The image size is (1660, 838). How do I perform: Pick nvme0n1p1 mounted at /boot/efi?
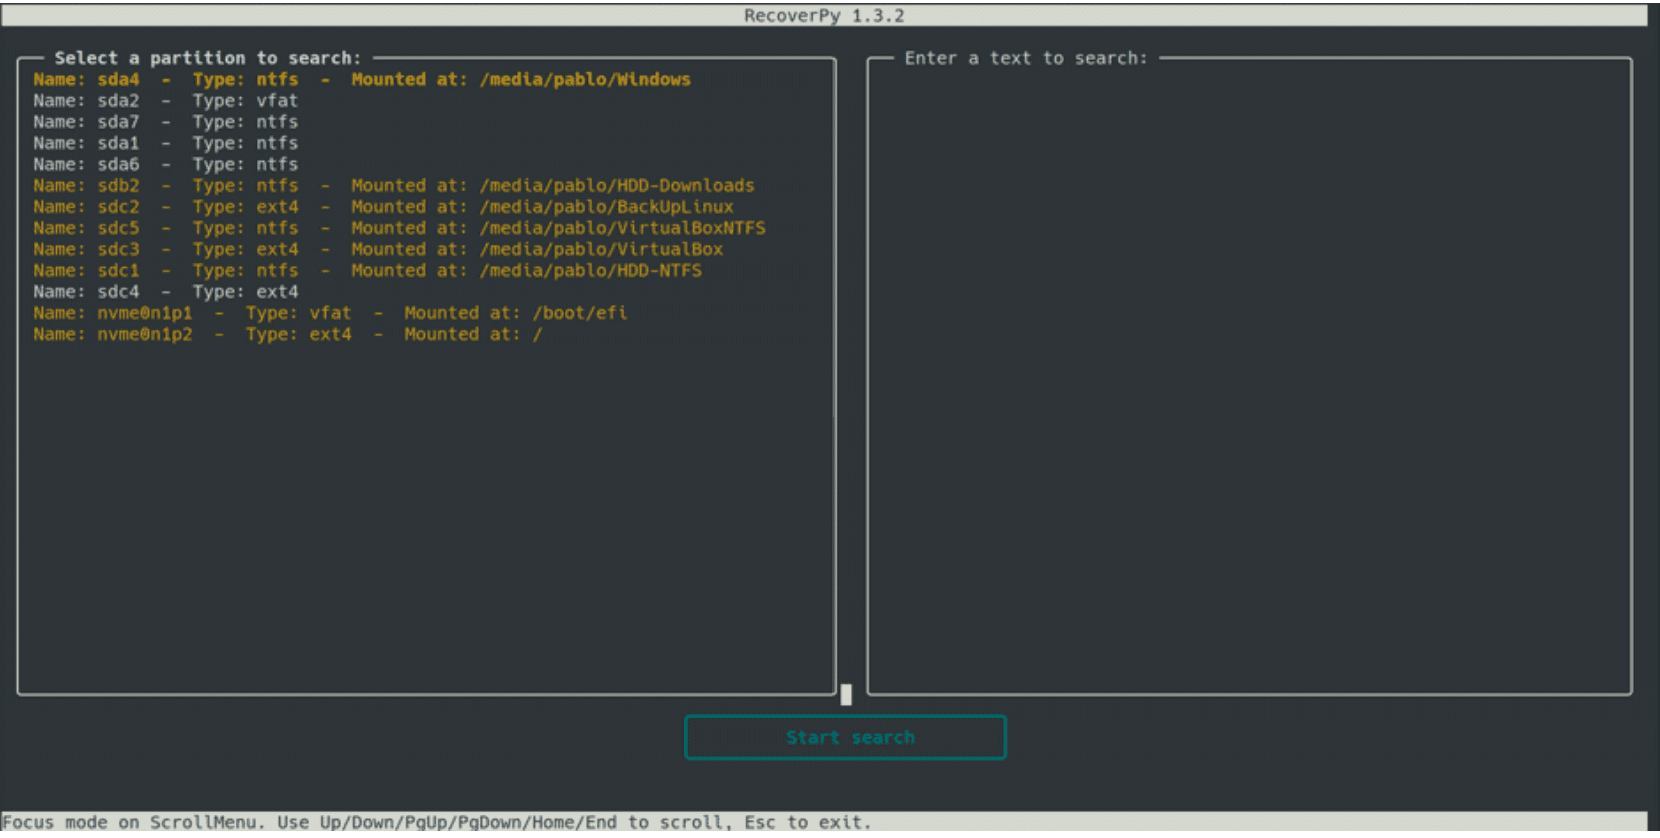coord(330,313)
